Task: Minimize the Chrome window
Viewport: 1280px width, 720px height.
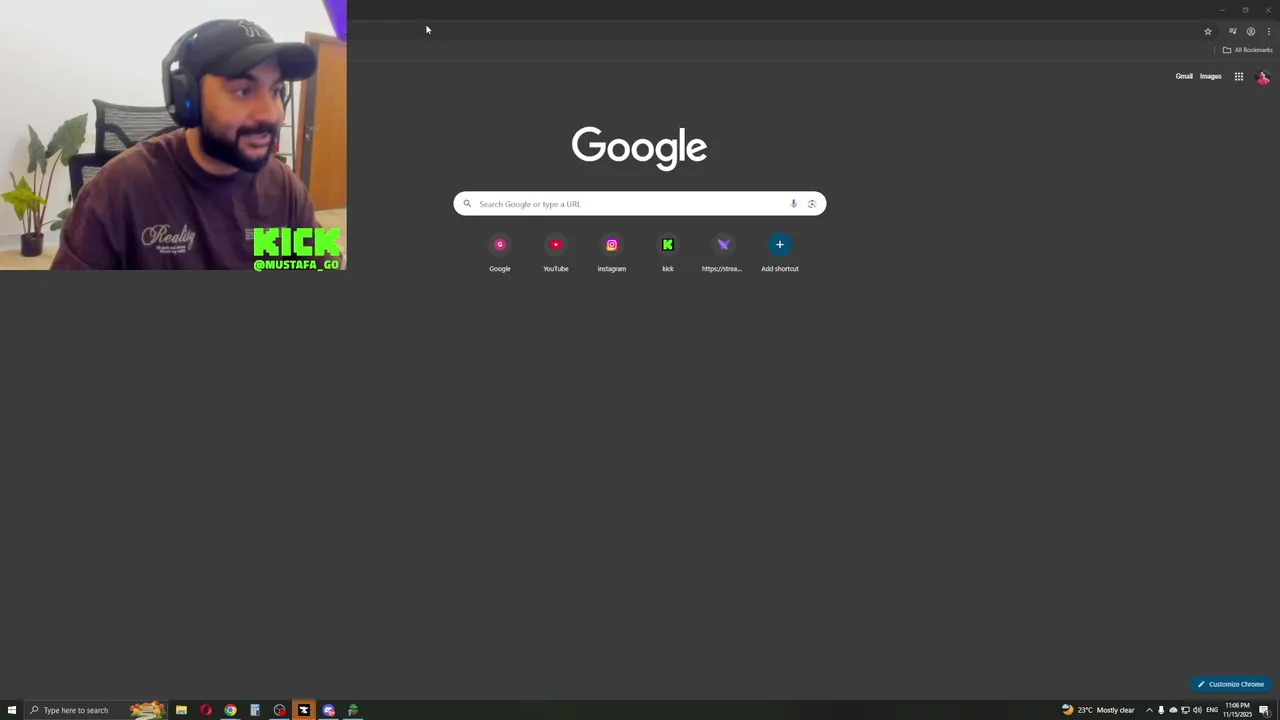Action: point(1221,10)
